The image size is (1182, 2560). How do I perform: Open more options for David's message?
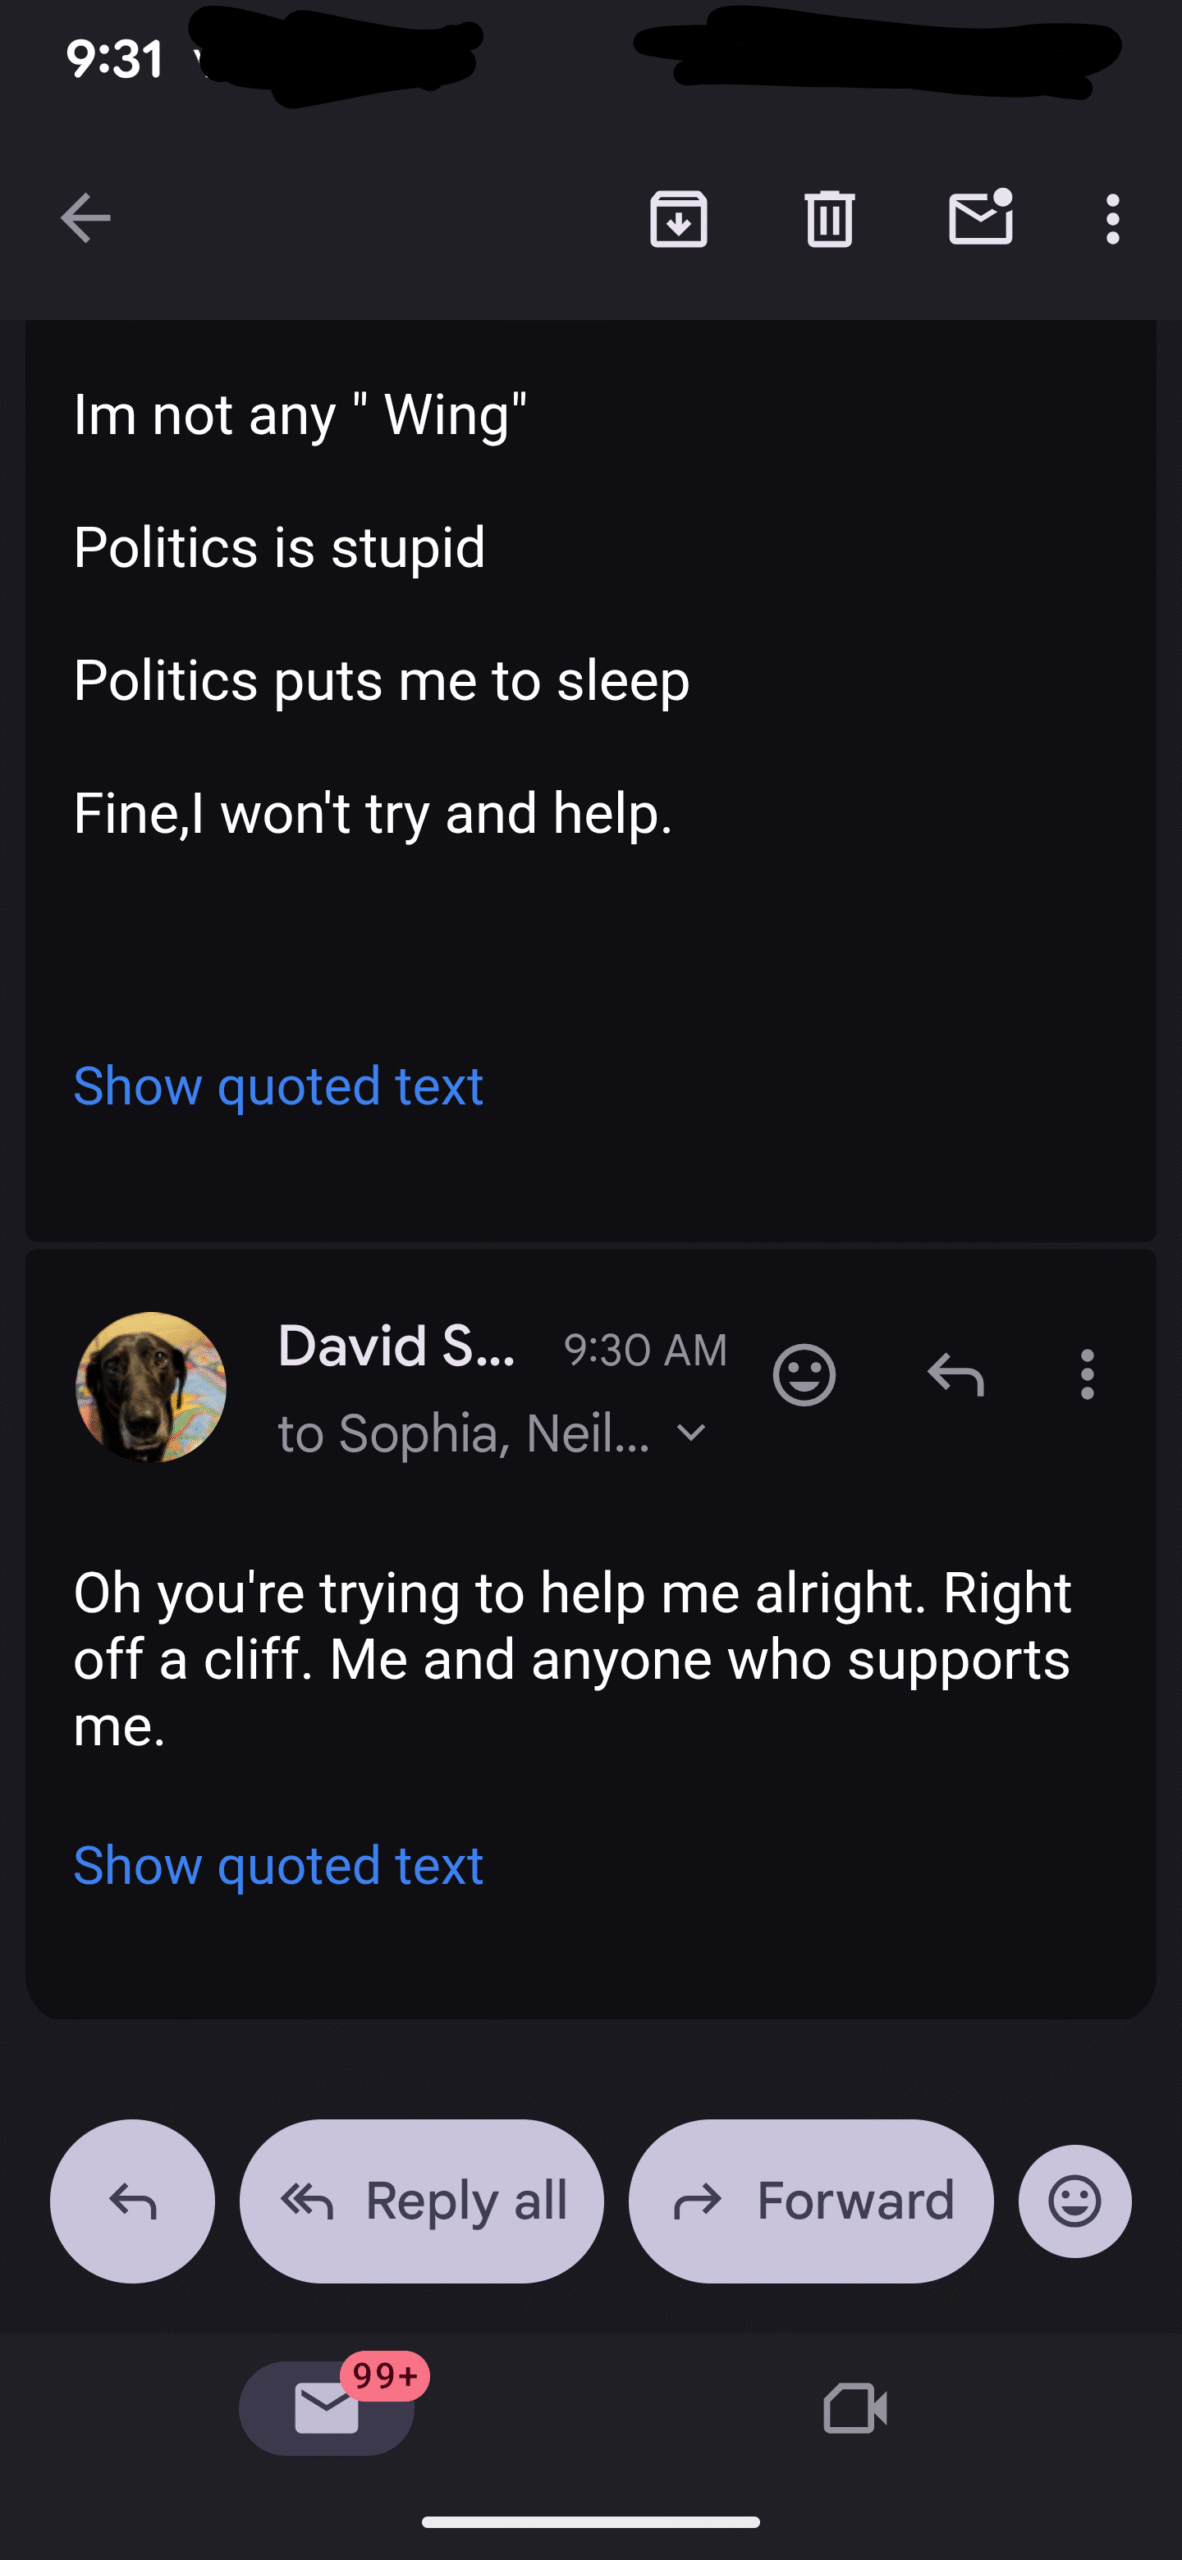[x=1087, y=1375]
